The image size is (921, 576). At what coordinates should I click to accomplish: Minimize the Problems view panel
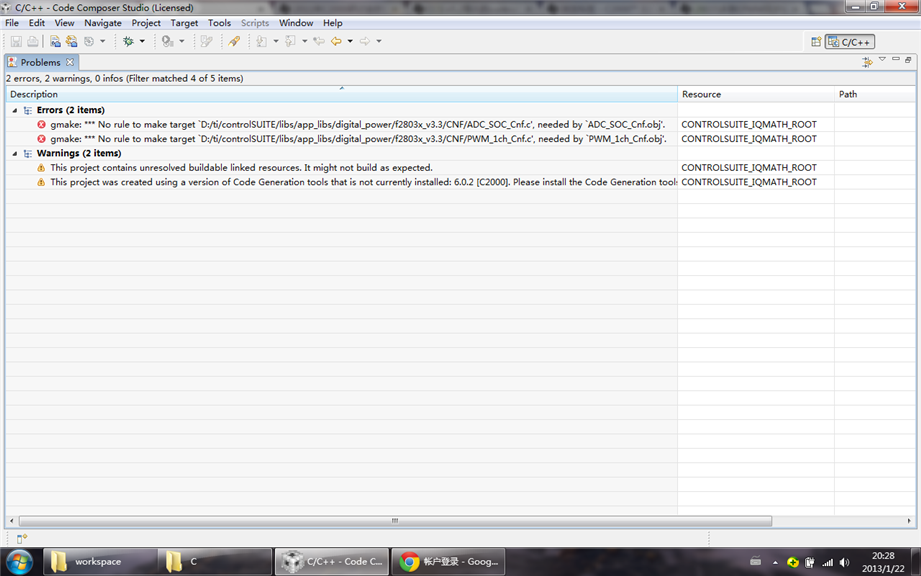pos(896,59)
